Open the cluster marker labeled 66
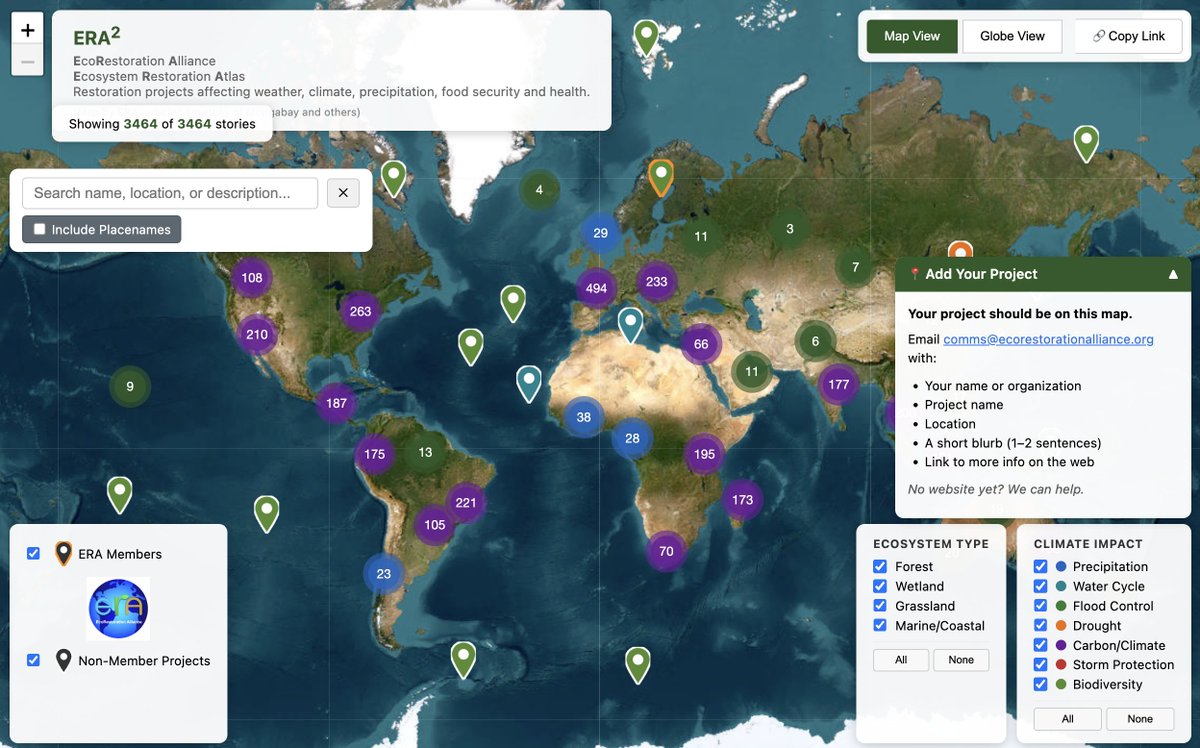 701,345
